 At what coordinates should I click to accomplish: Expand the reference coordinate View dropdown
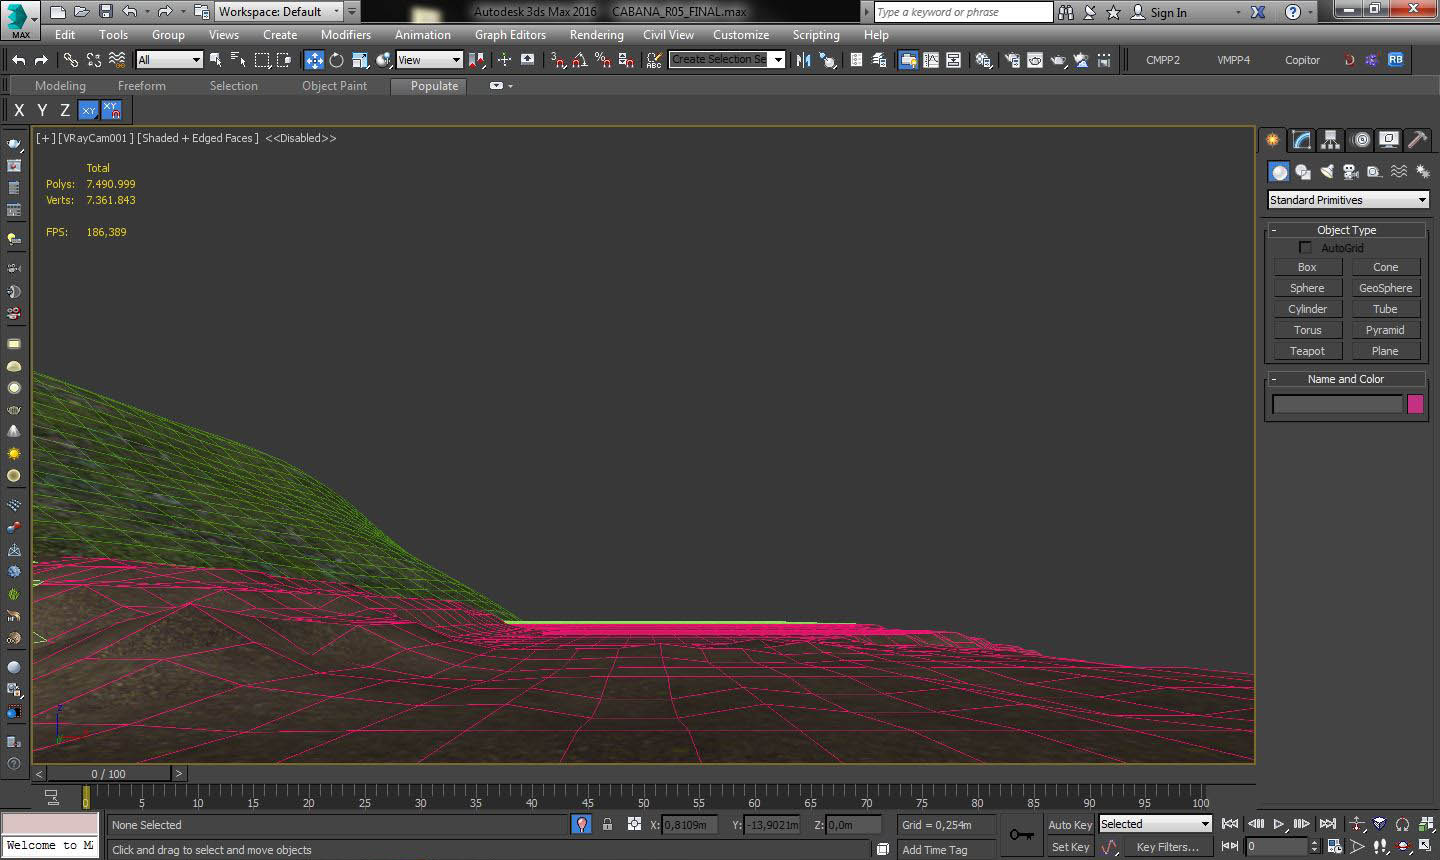pos(429,60)
